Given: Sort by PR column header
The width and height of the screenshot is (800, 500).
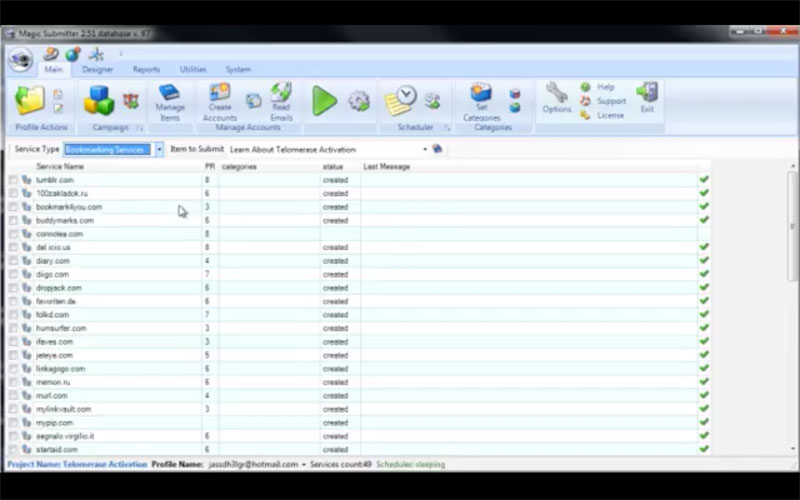Looking at the screenshot, I should point(210,166).
